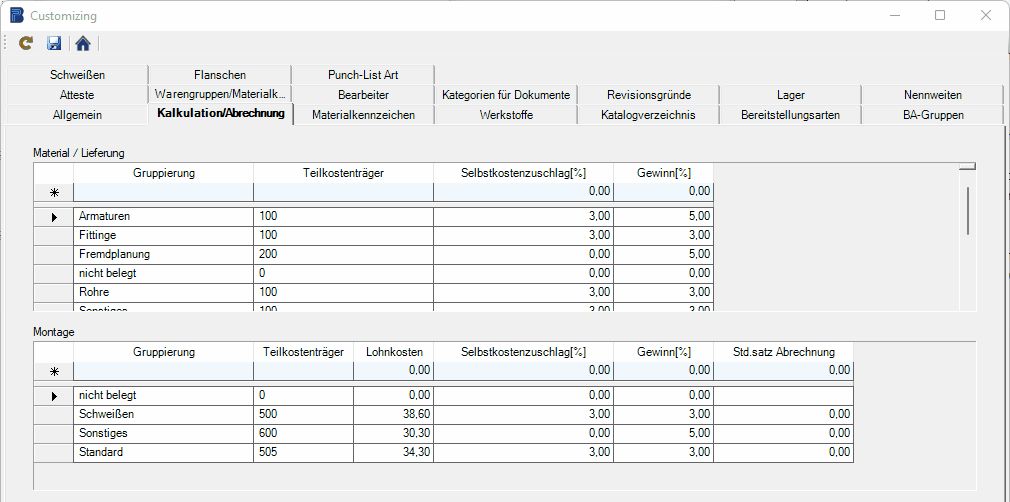Click the home toolbar icon
The image size is (1010, 502).
click(x=83, y=43)
